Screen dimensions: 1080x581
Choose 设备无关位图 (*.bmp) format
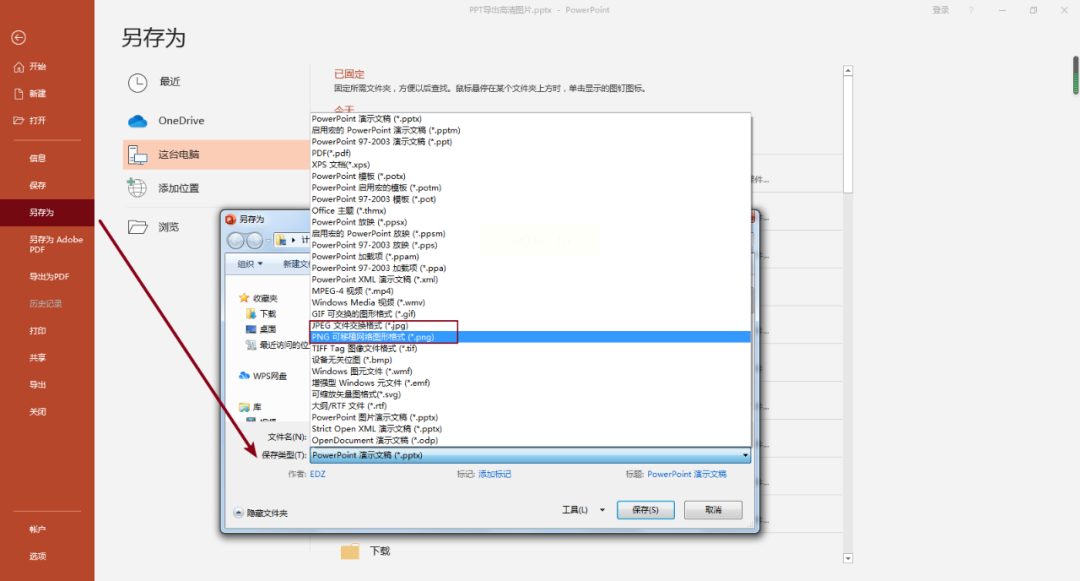tap(530, 360)
